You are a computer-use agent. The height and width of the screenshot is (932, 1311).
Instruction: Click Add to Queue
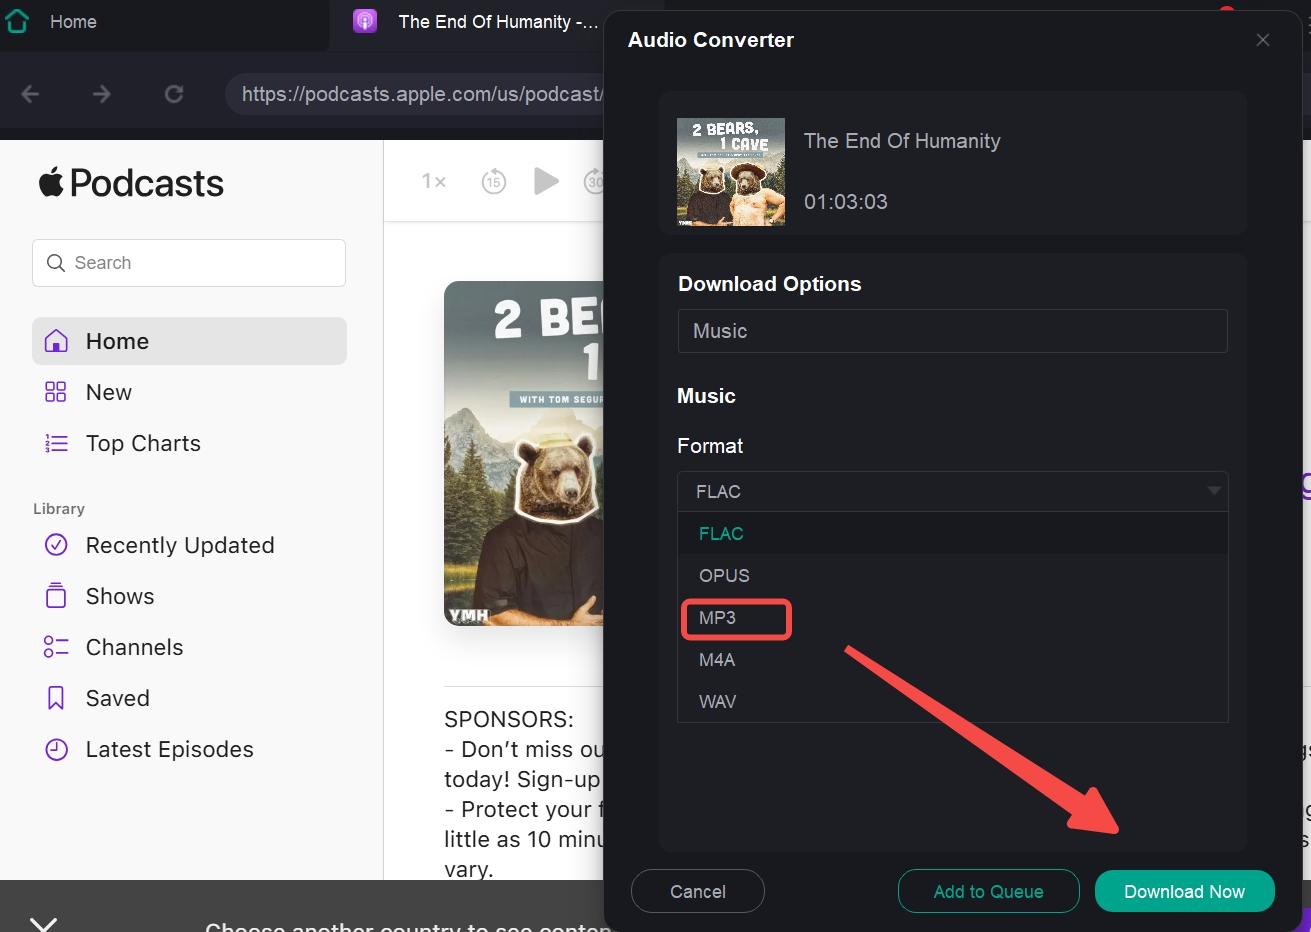click(x=988, y=891)
